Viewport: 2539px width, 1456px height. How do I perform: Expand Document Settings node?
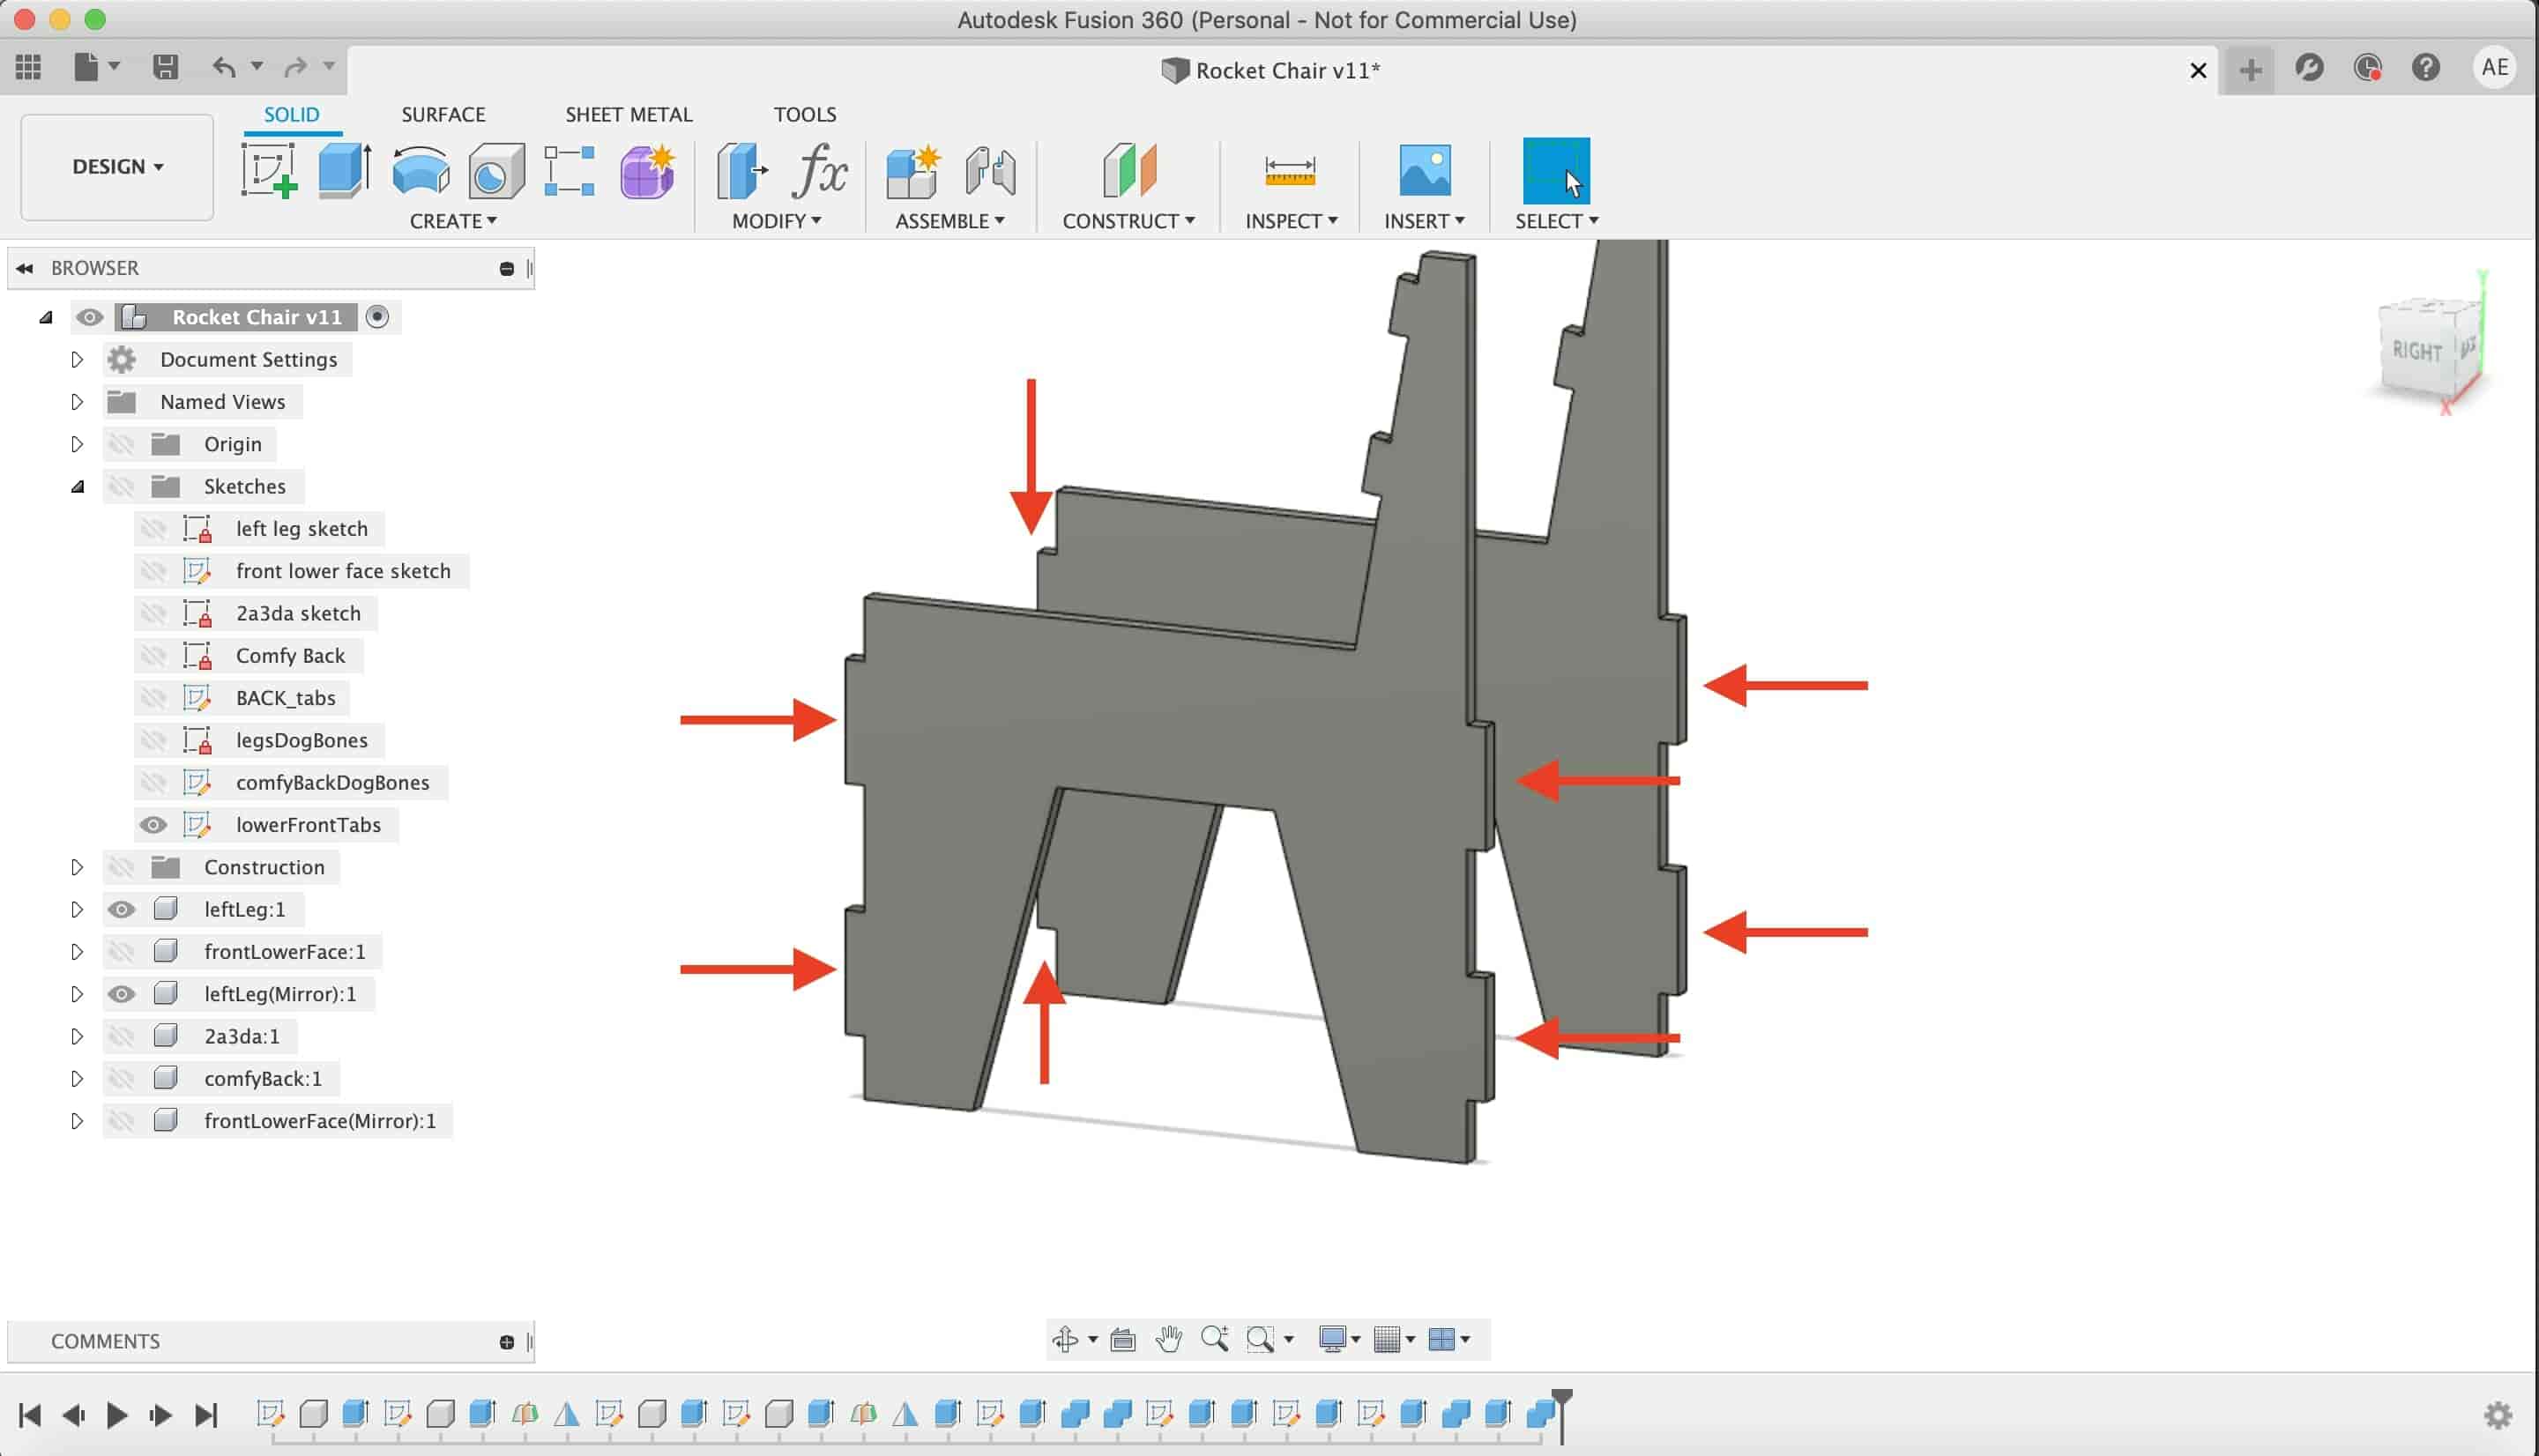(77, 360)
